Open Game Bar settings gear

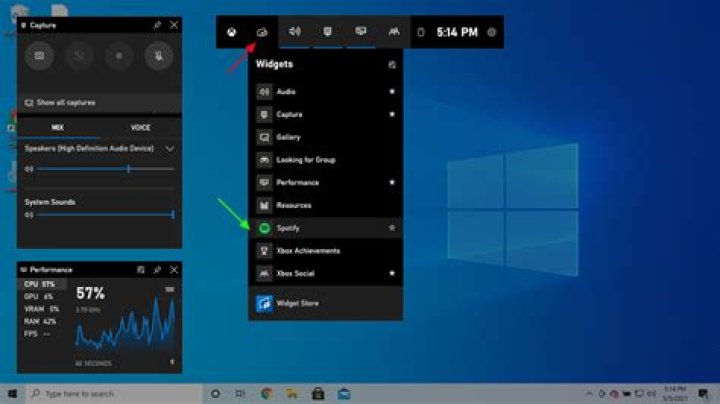[491, 32]
